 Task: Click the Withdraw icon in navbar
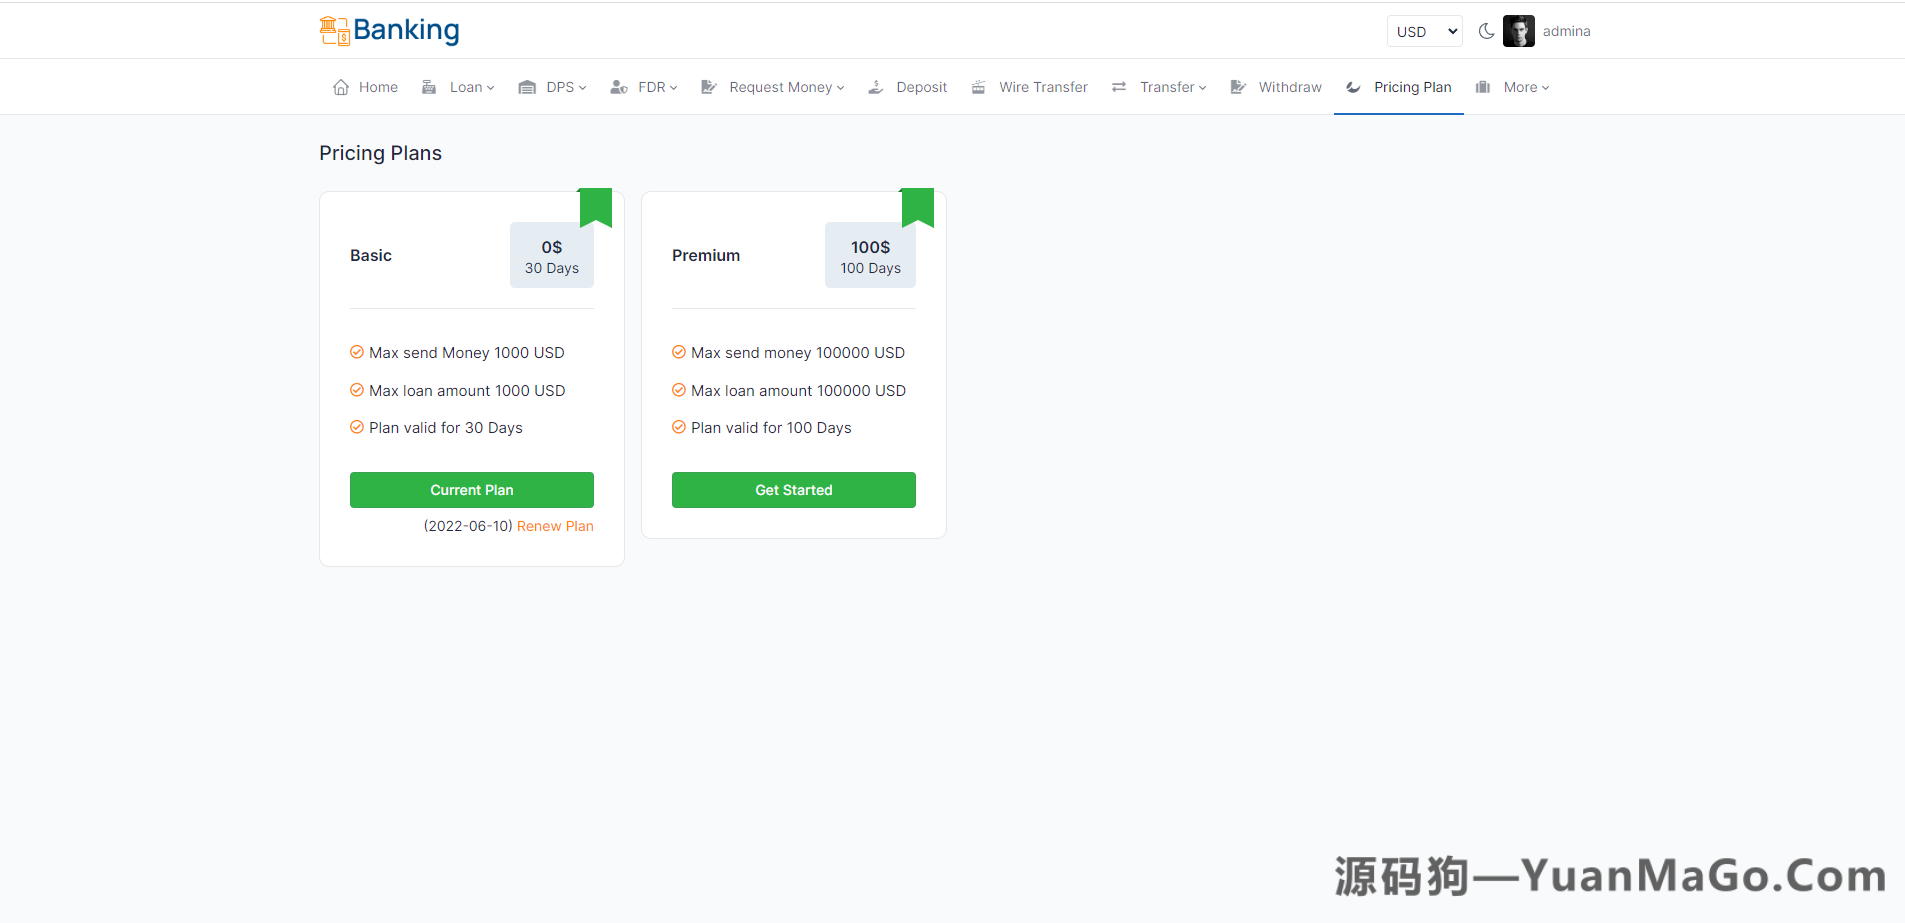[1238, 87]
